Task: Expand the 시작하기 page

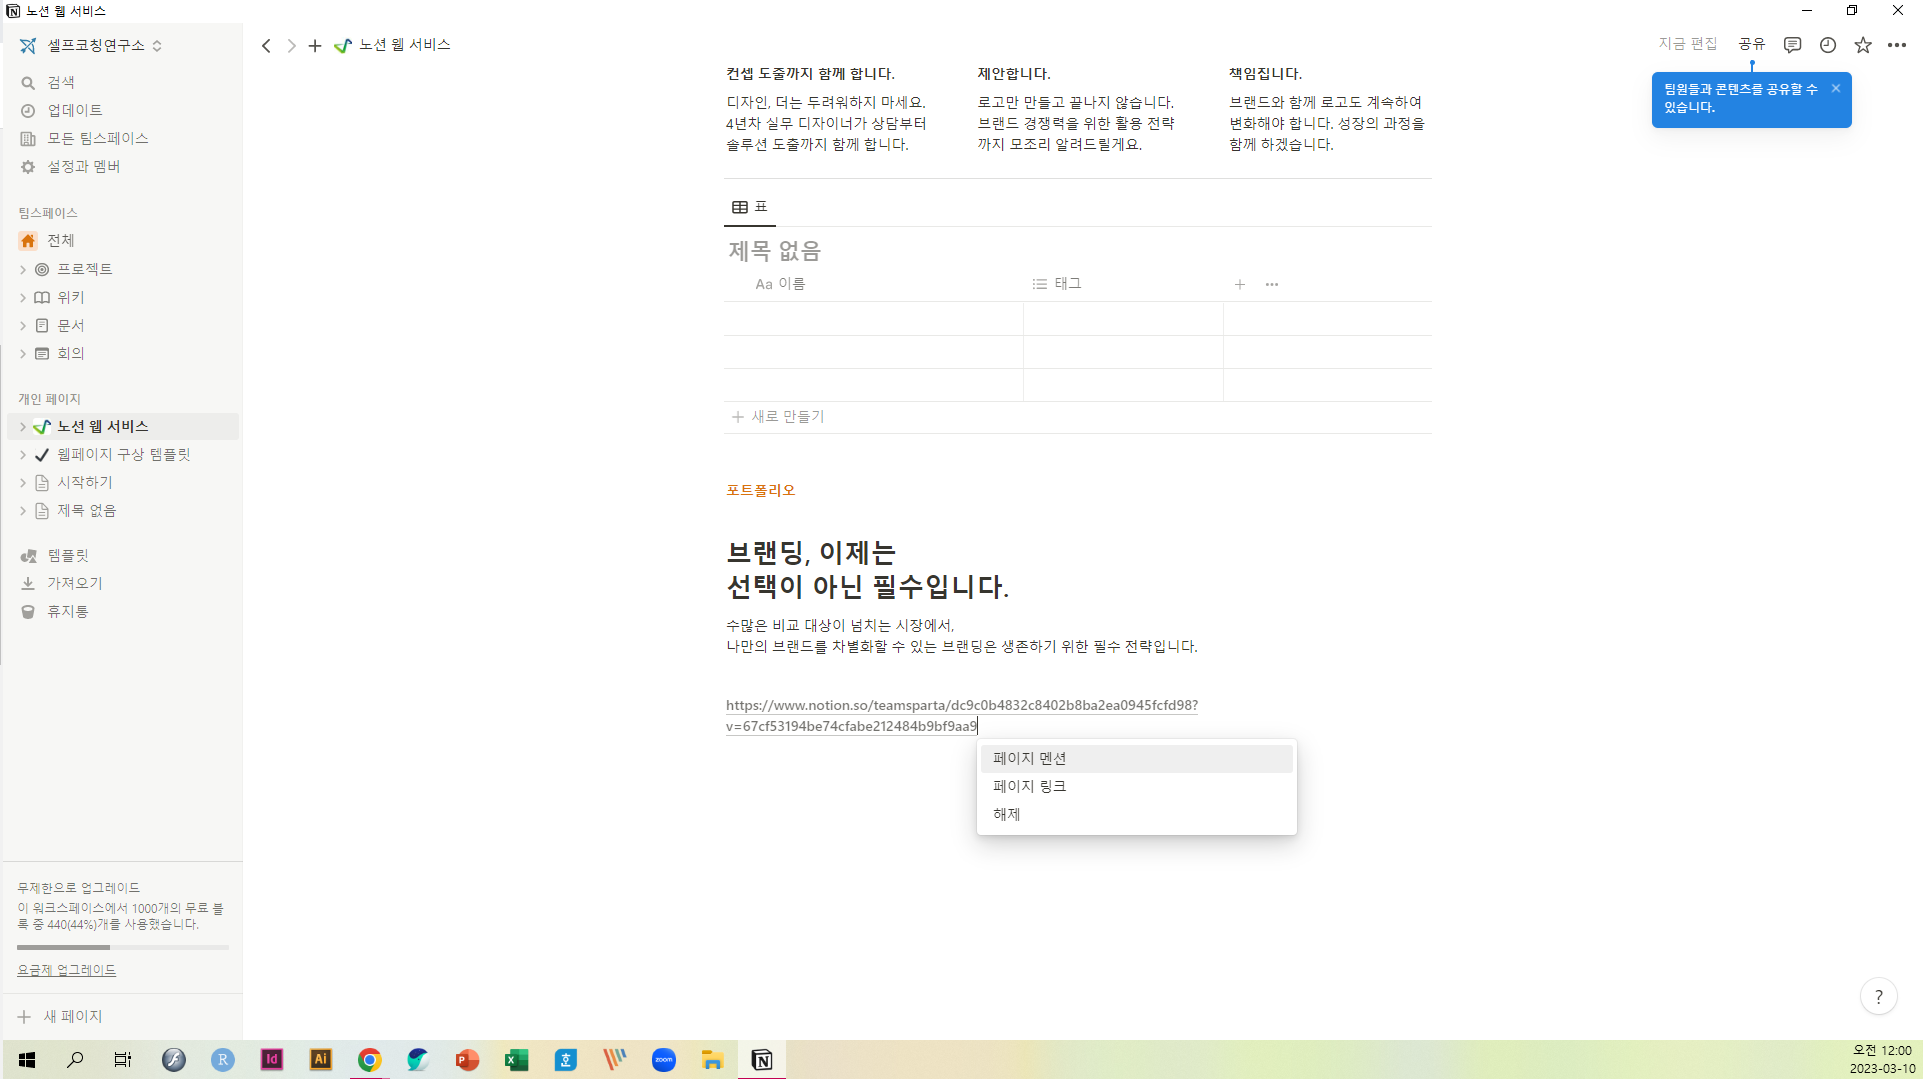Action: [x=23, y=482]
